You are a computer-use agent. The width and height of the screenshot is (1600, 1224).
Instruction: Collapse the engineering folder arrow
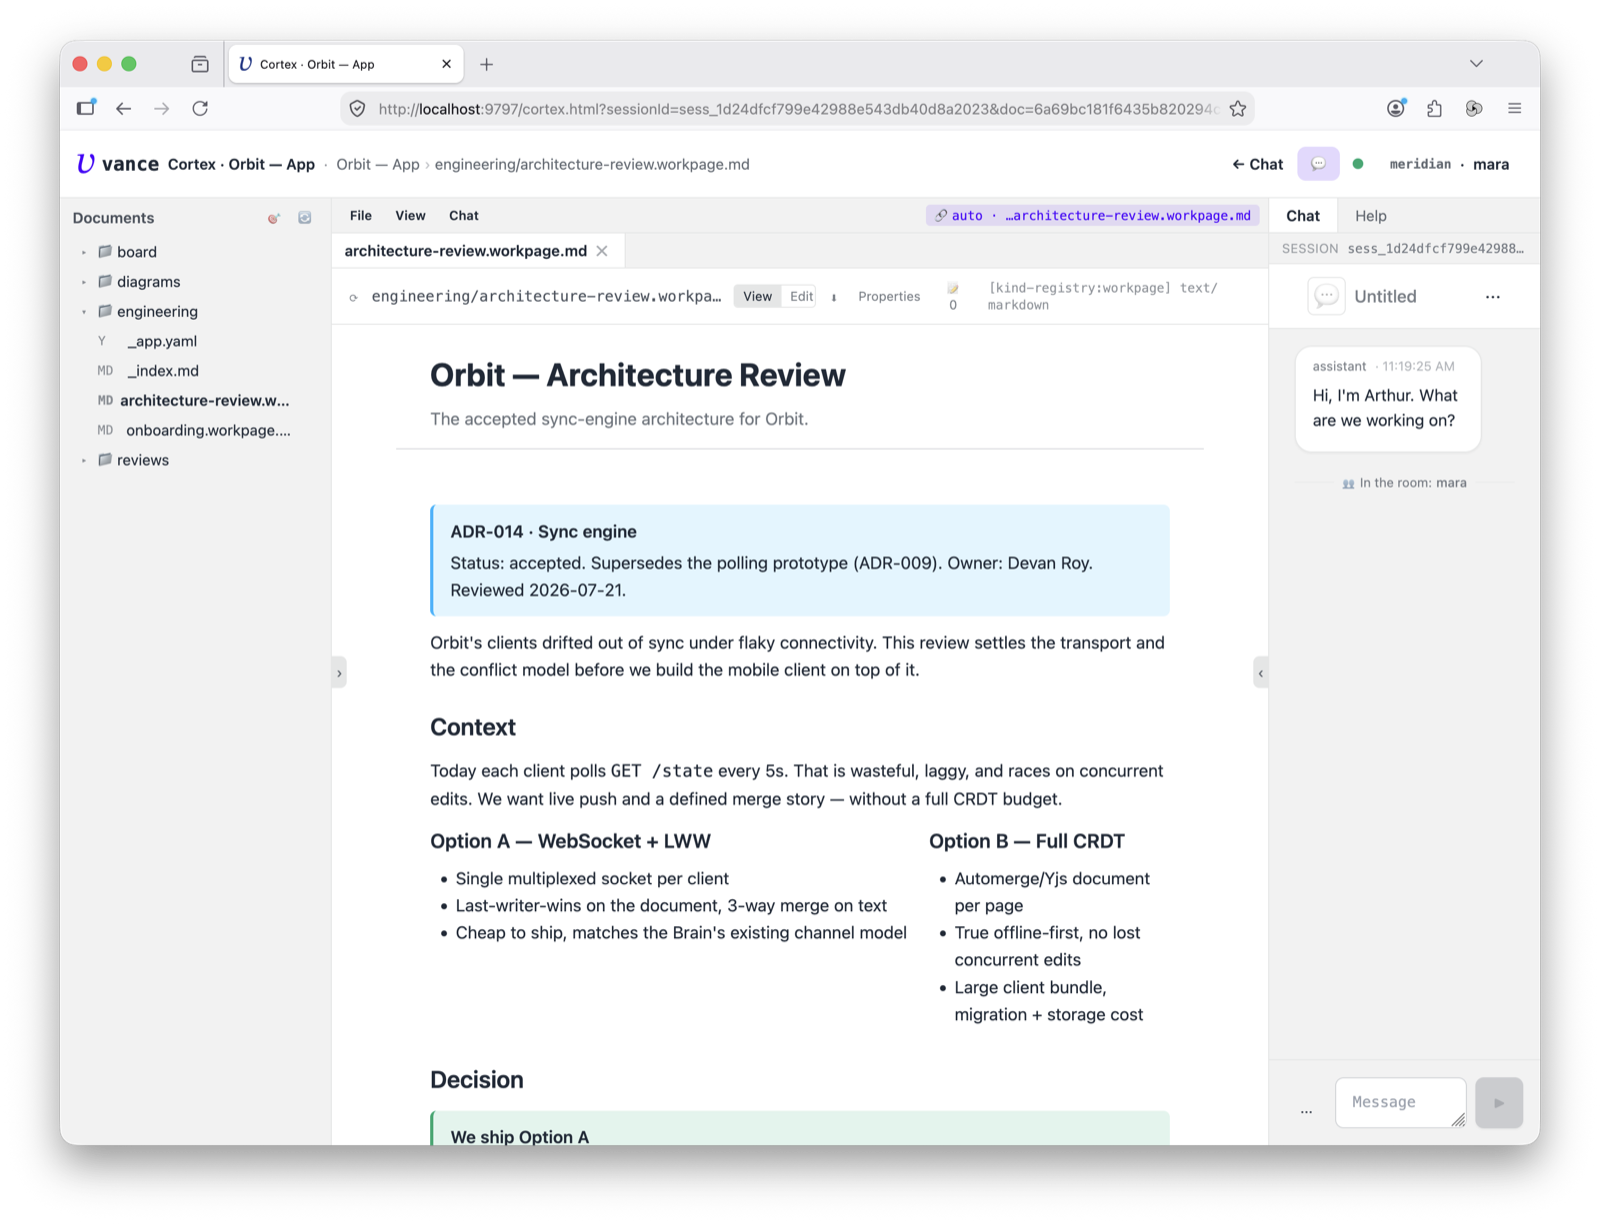tap(84, 312)
